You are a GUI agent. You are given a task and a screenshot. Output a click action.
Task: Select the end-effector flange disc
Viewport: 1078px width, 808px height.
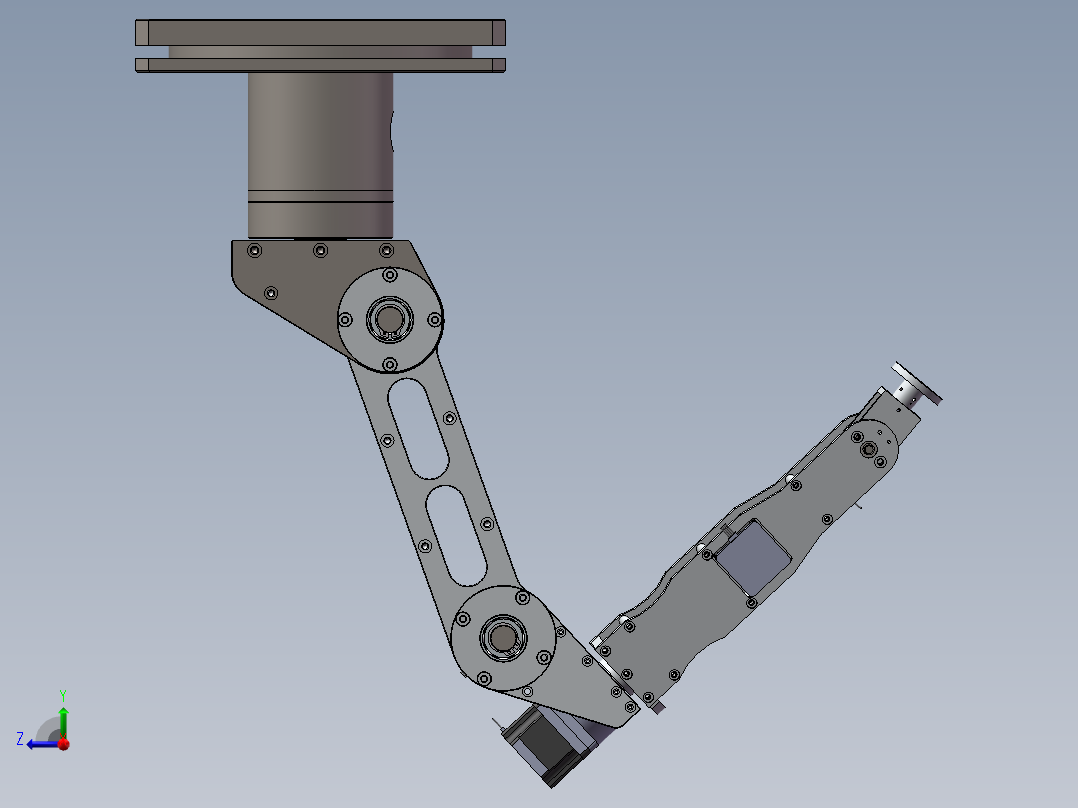coord(917,382)
